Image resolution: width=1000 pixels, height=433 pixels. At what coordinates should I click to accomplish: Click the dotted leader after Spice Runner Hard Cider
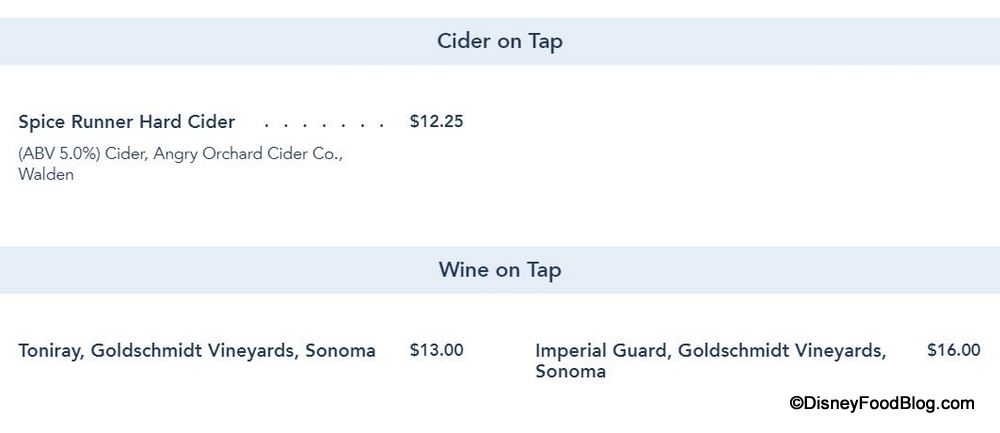324,125
